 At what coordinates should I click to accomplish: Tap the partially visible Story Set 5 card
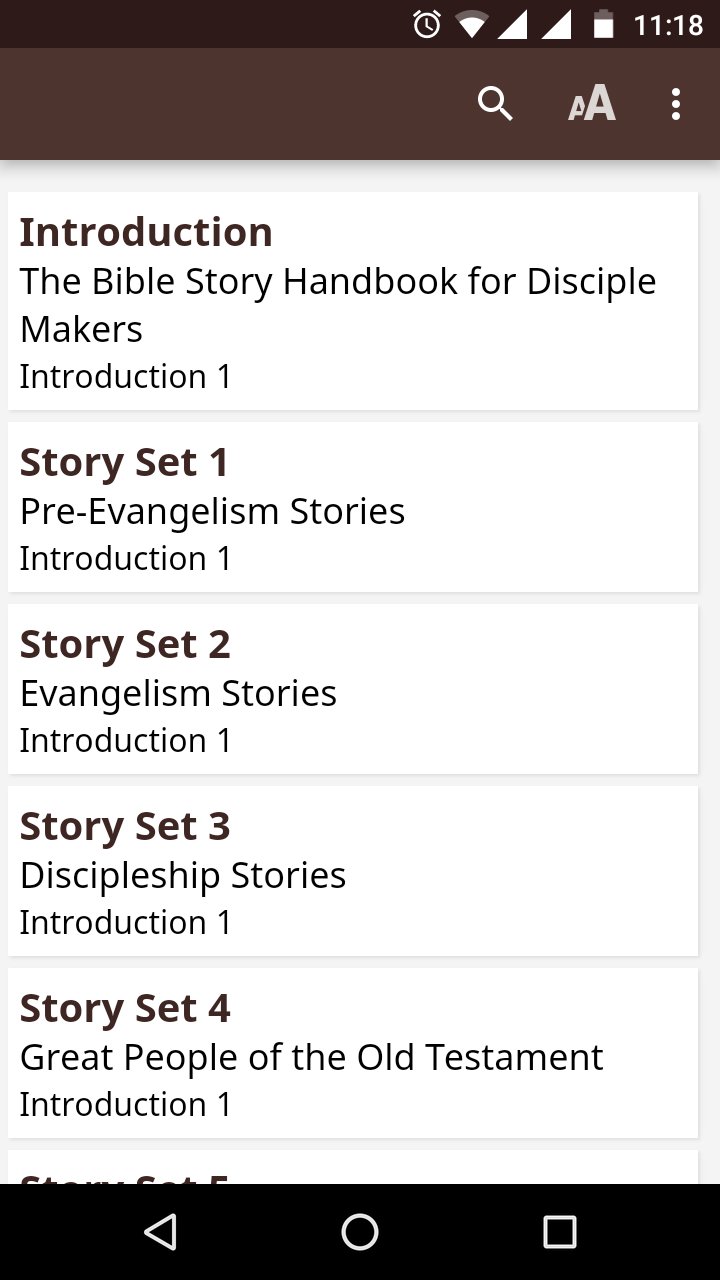pyautogui.click(x=352, y=1170)
